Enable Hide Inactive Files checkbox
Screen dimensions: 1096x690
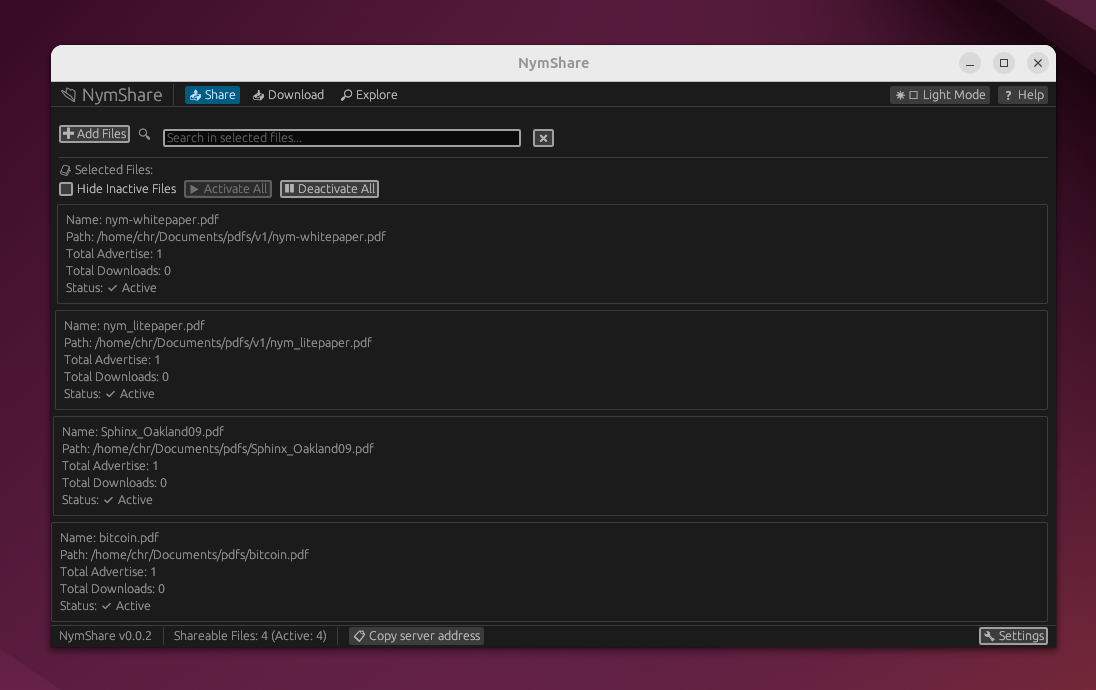point(66,189)
